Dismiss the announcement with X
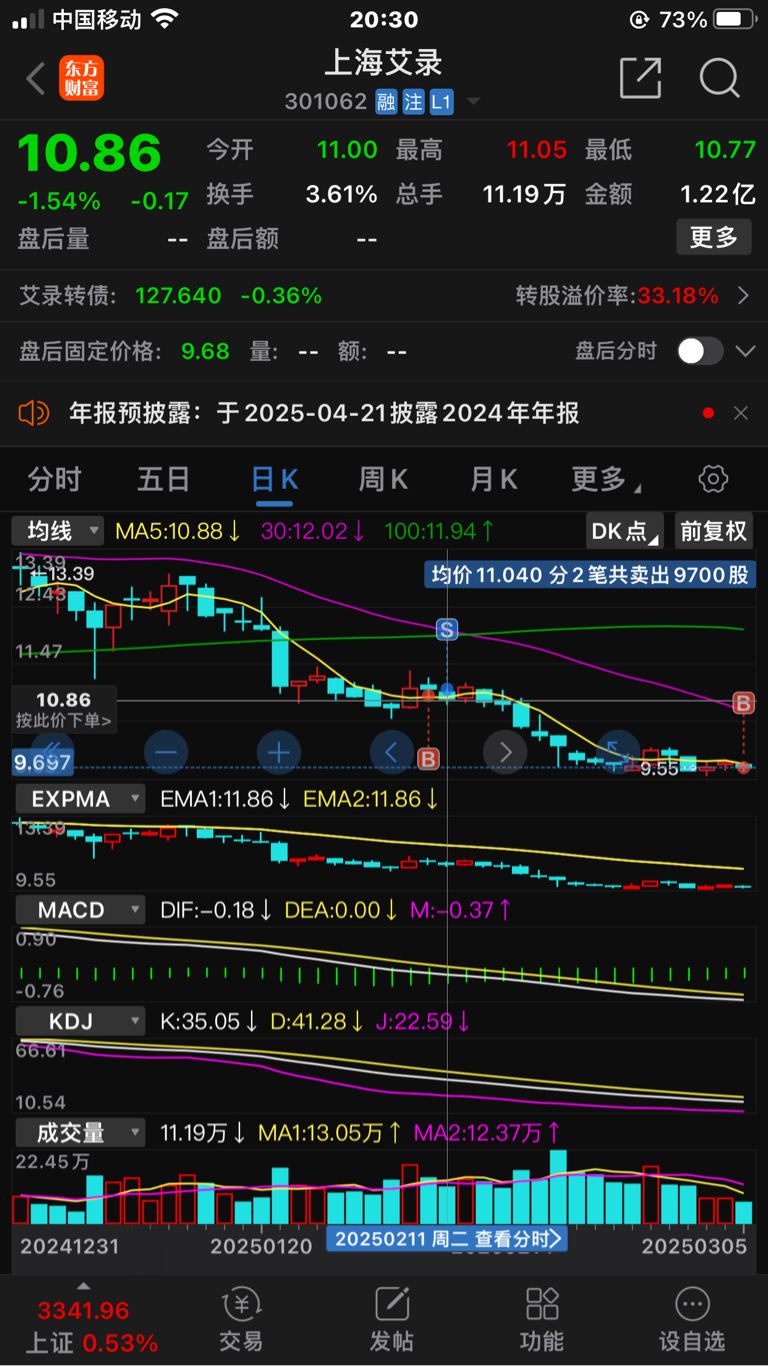 click(741, 413)
